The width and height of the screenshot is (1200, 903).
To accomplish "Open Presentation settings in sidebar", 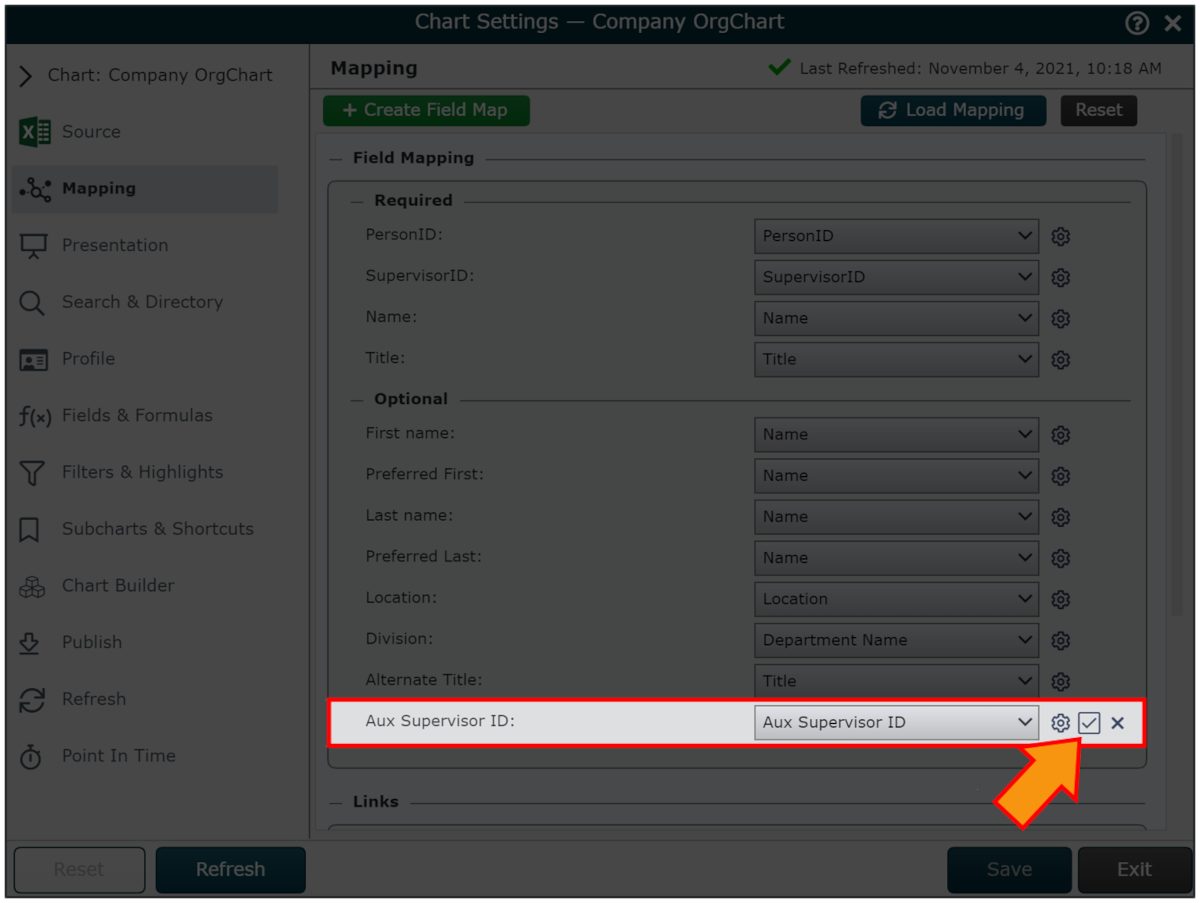I will click(x=114, y=245).
